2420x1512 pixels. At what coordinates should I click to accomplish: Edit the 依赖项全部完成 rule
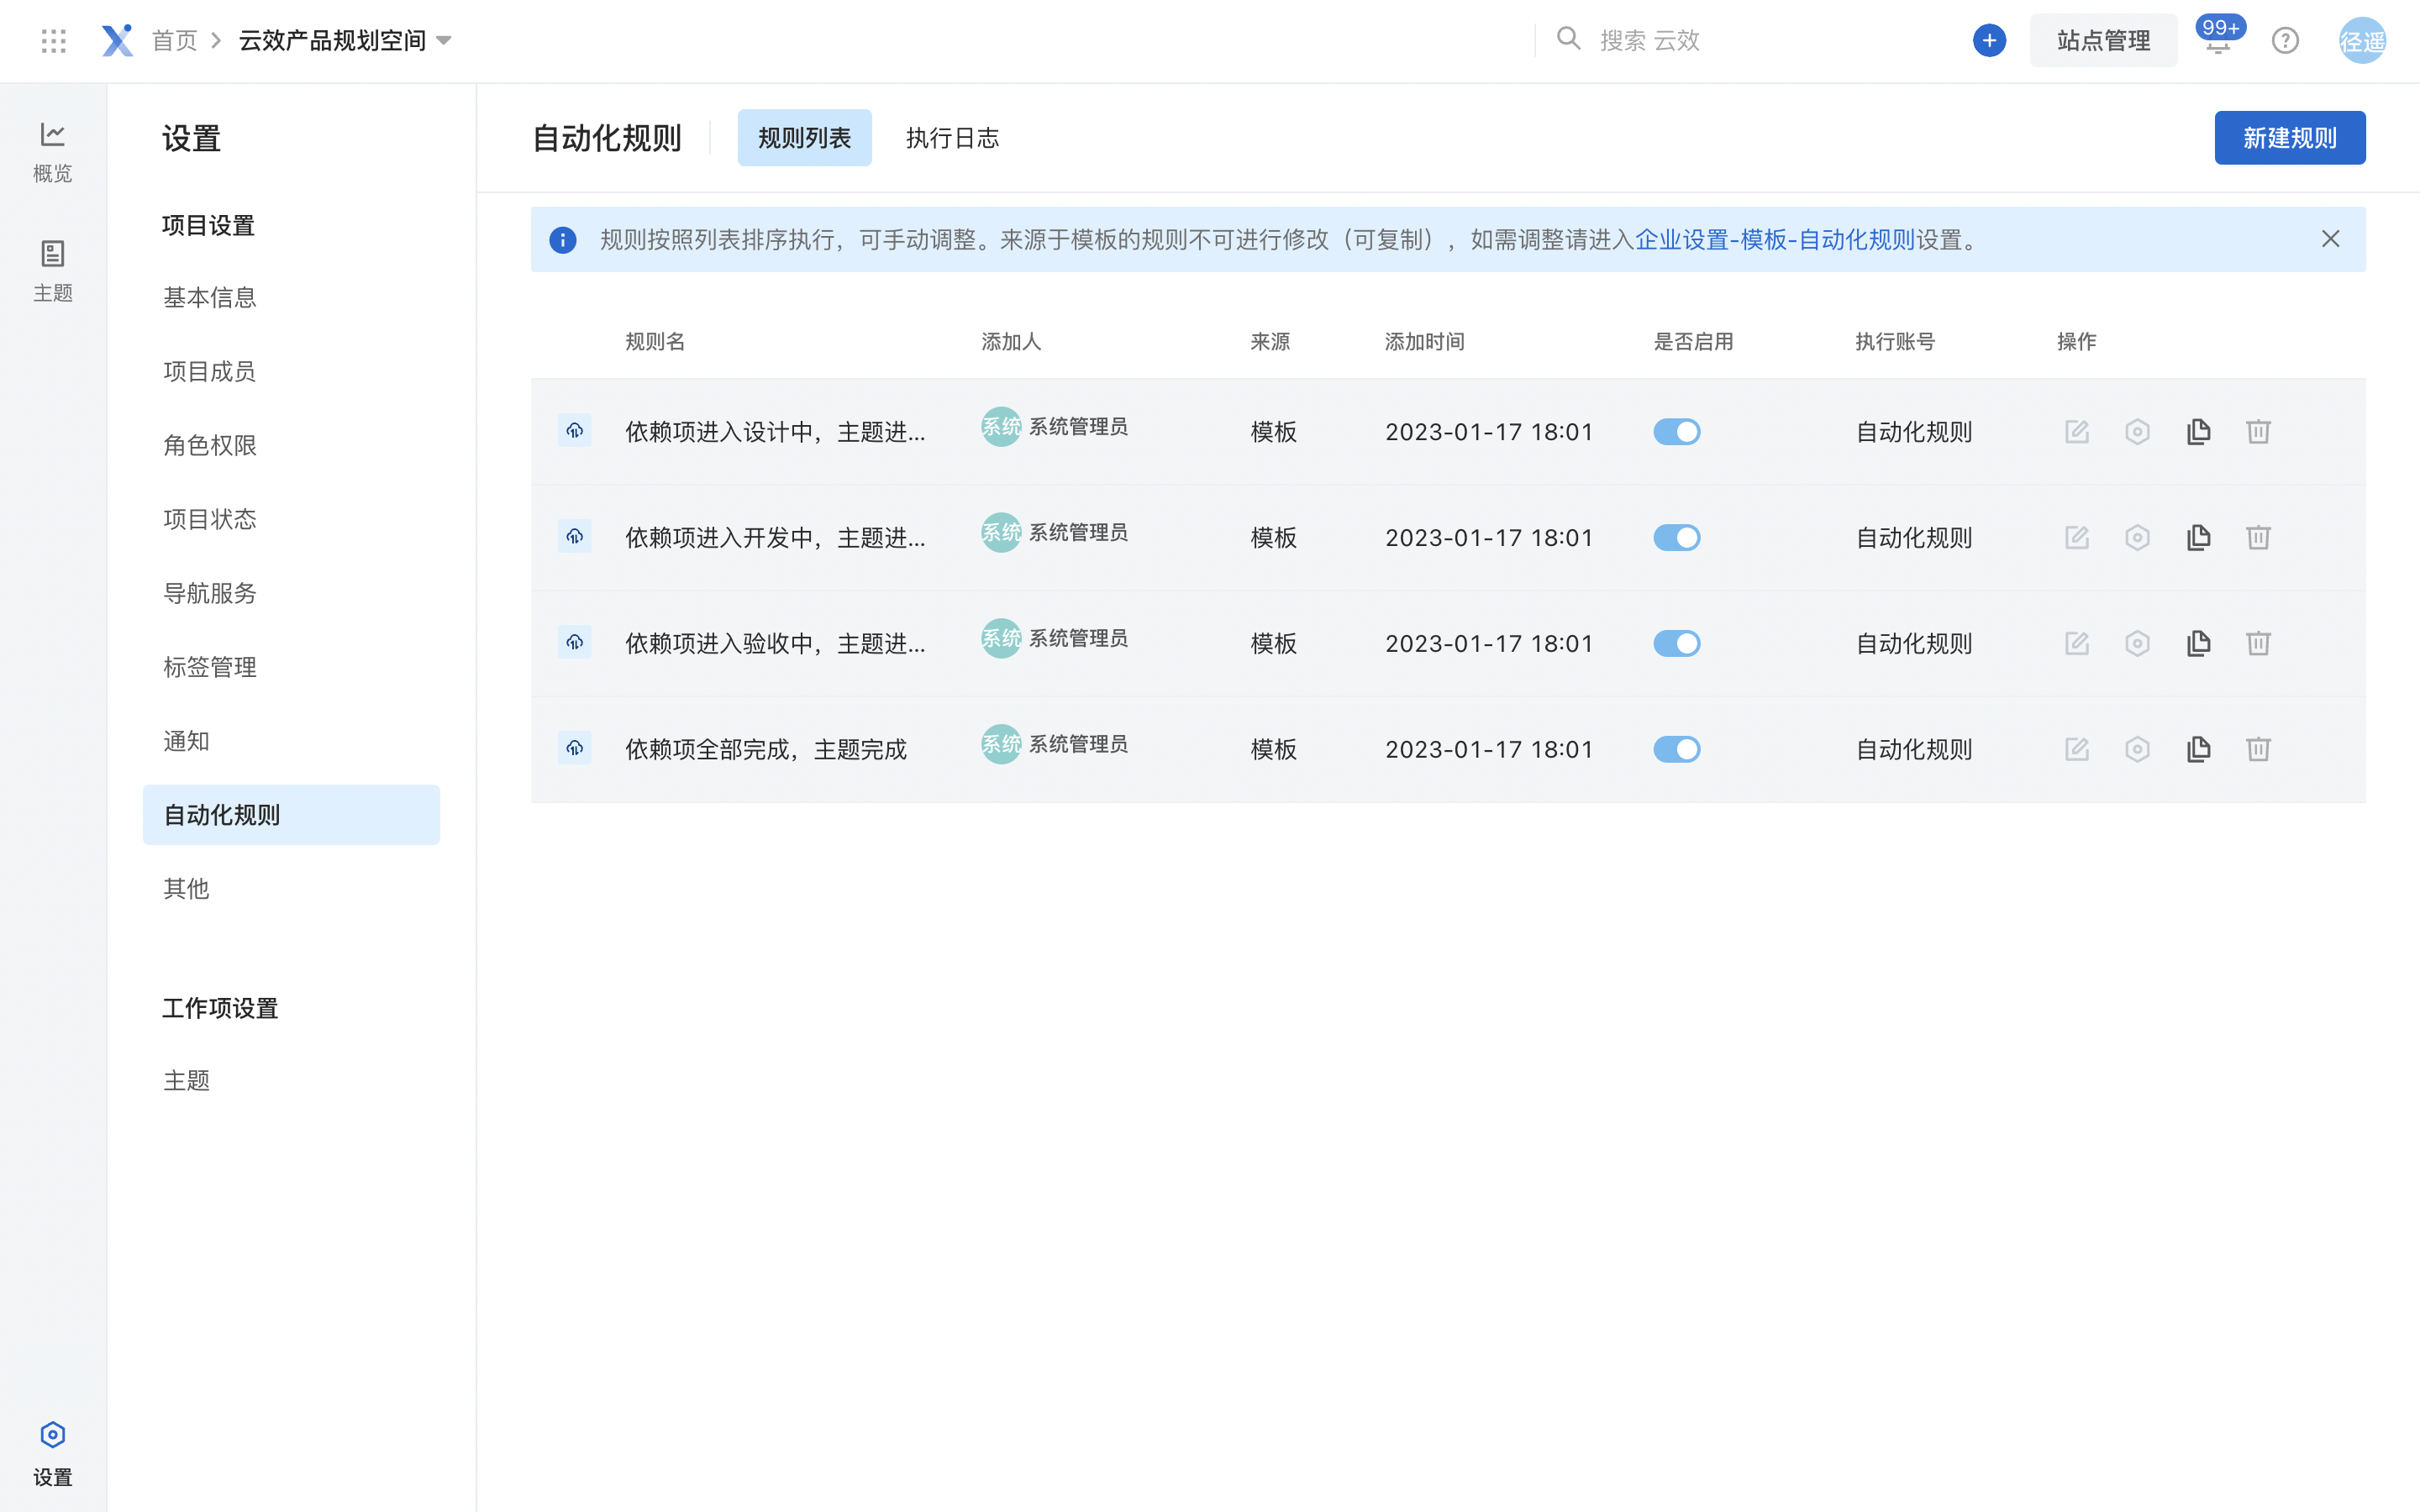click(2077, 750)
